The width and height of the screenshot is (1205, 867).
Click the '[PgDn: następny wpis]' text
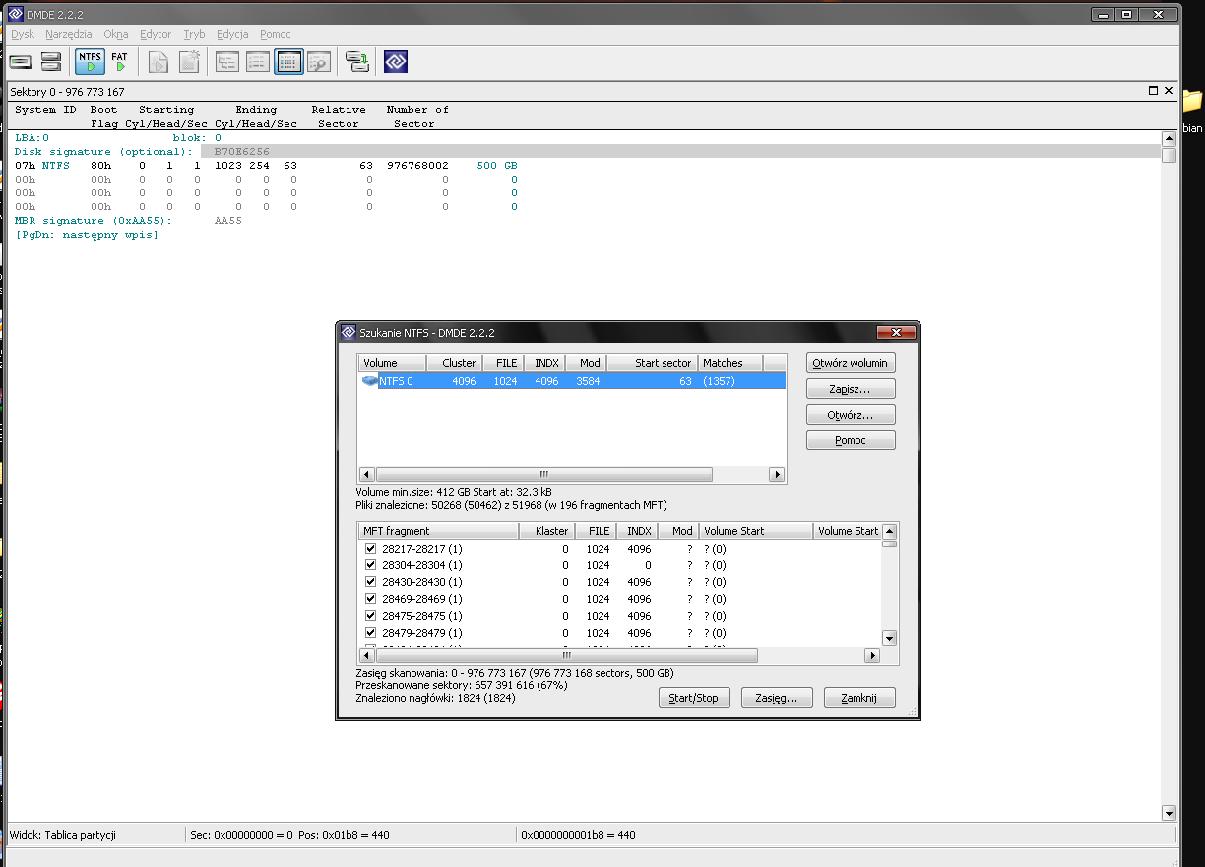[87, 234]
